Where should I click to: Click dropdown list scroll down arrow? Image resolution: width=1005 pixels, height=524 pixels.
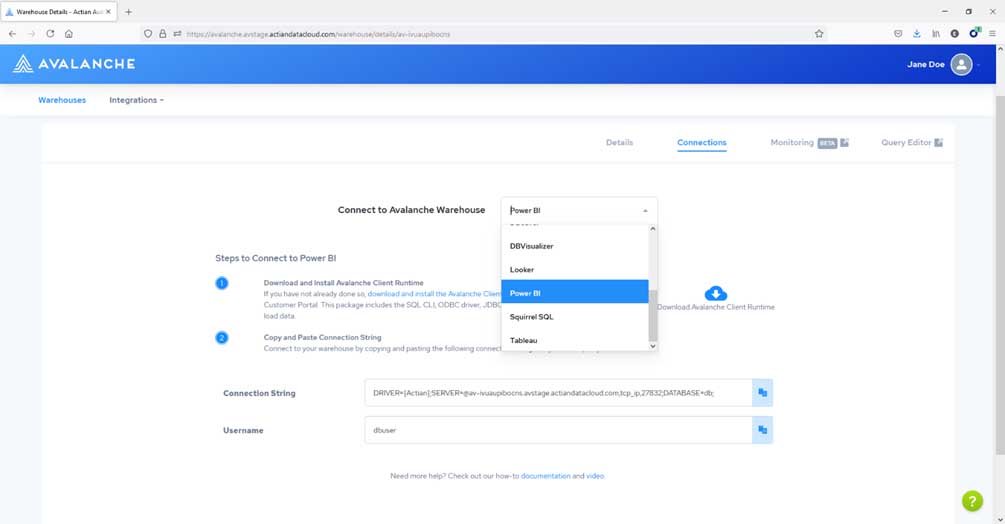pyautogui.click(x=652, y=346)
